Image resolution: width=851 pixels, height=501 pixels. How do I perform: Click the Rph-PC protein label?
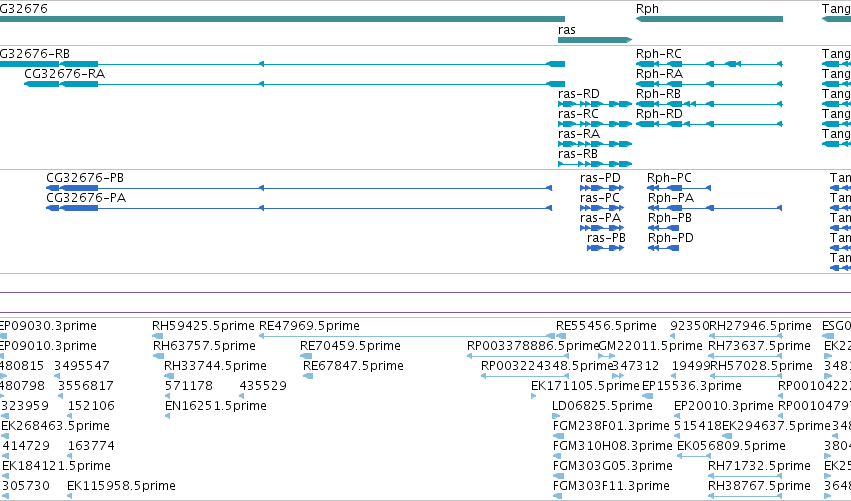(669, 178)
